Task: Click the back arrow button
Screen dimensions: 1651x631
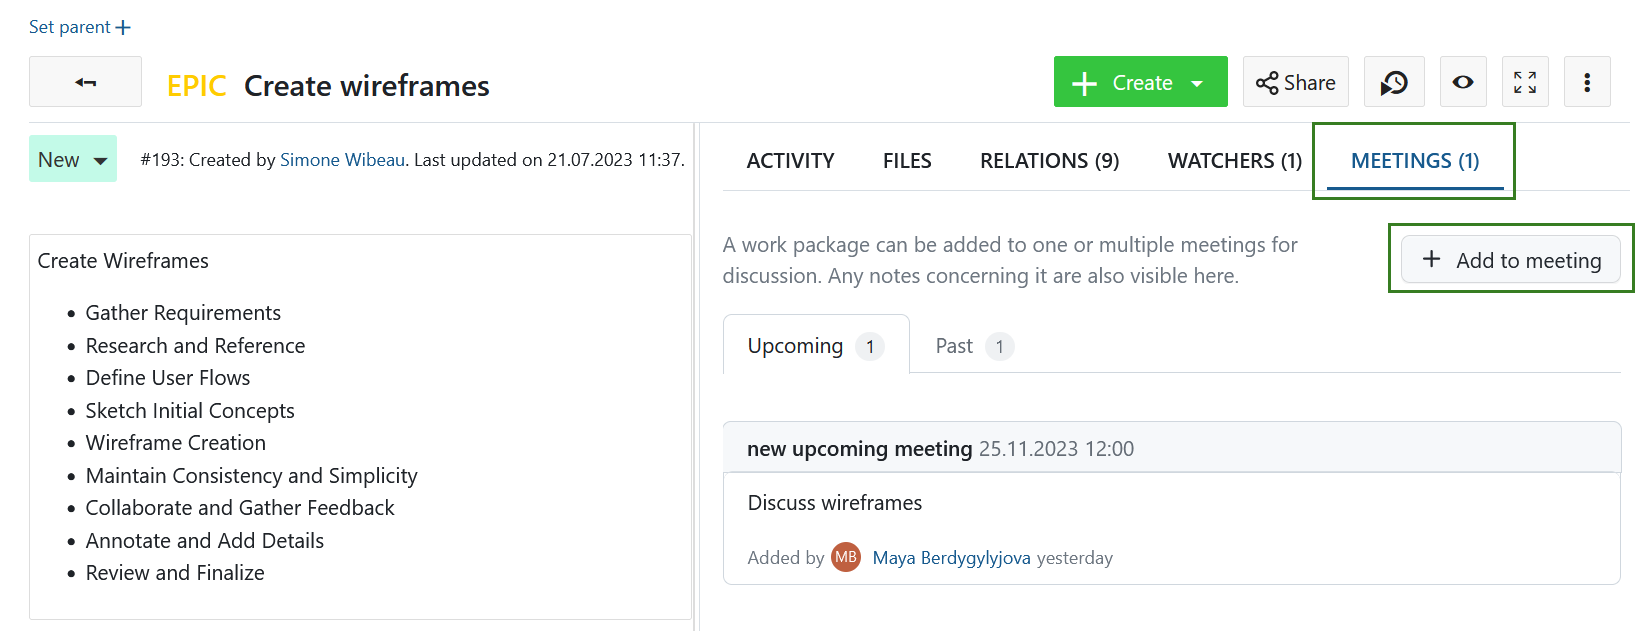Action: [85, 82]
